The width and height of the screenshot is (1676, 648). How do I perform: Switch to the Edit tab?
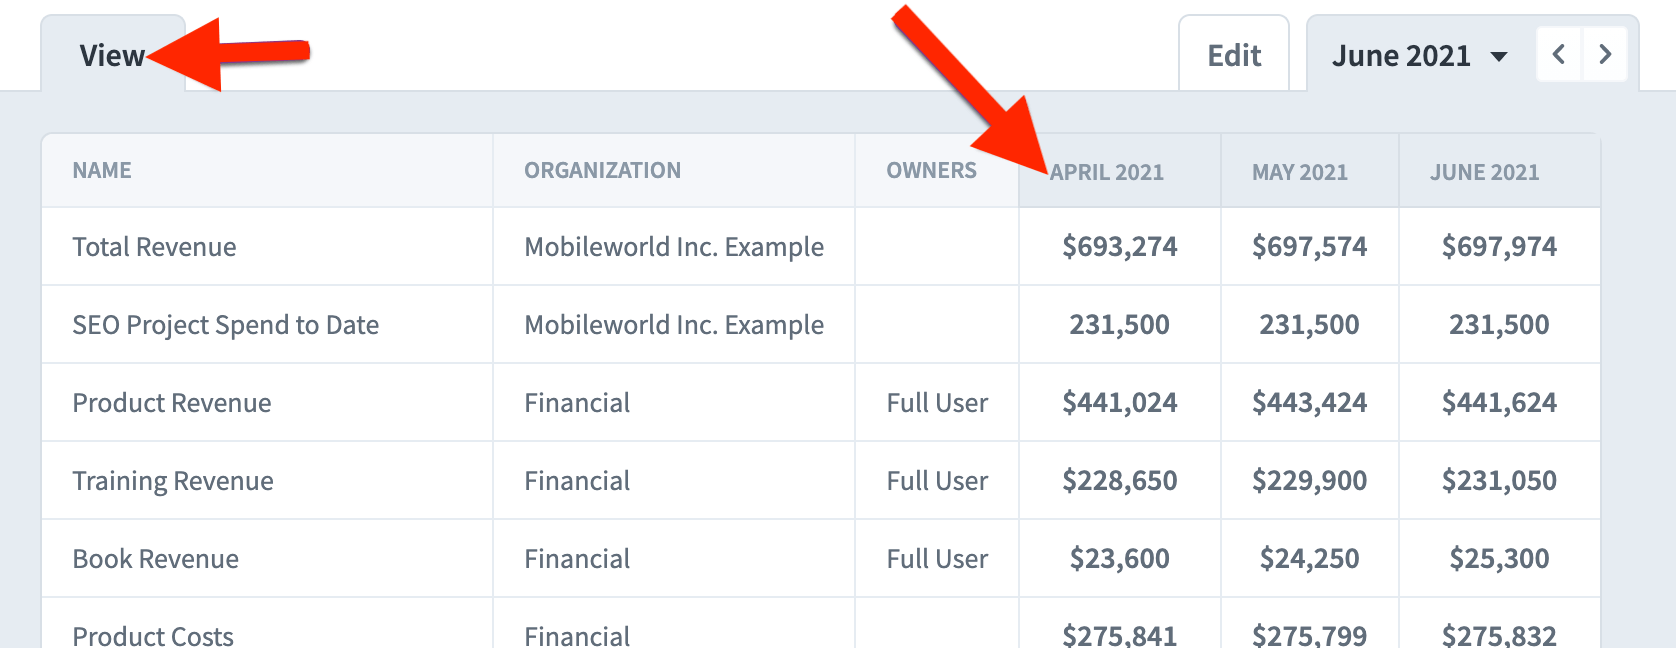(1234, 56)
